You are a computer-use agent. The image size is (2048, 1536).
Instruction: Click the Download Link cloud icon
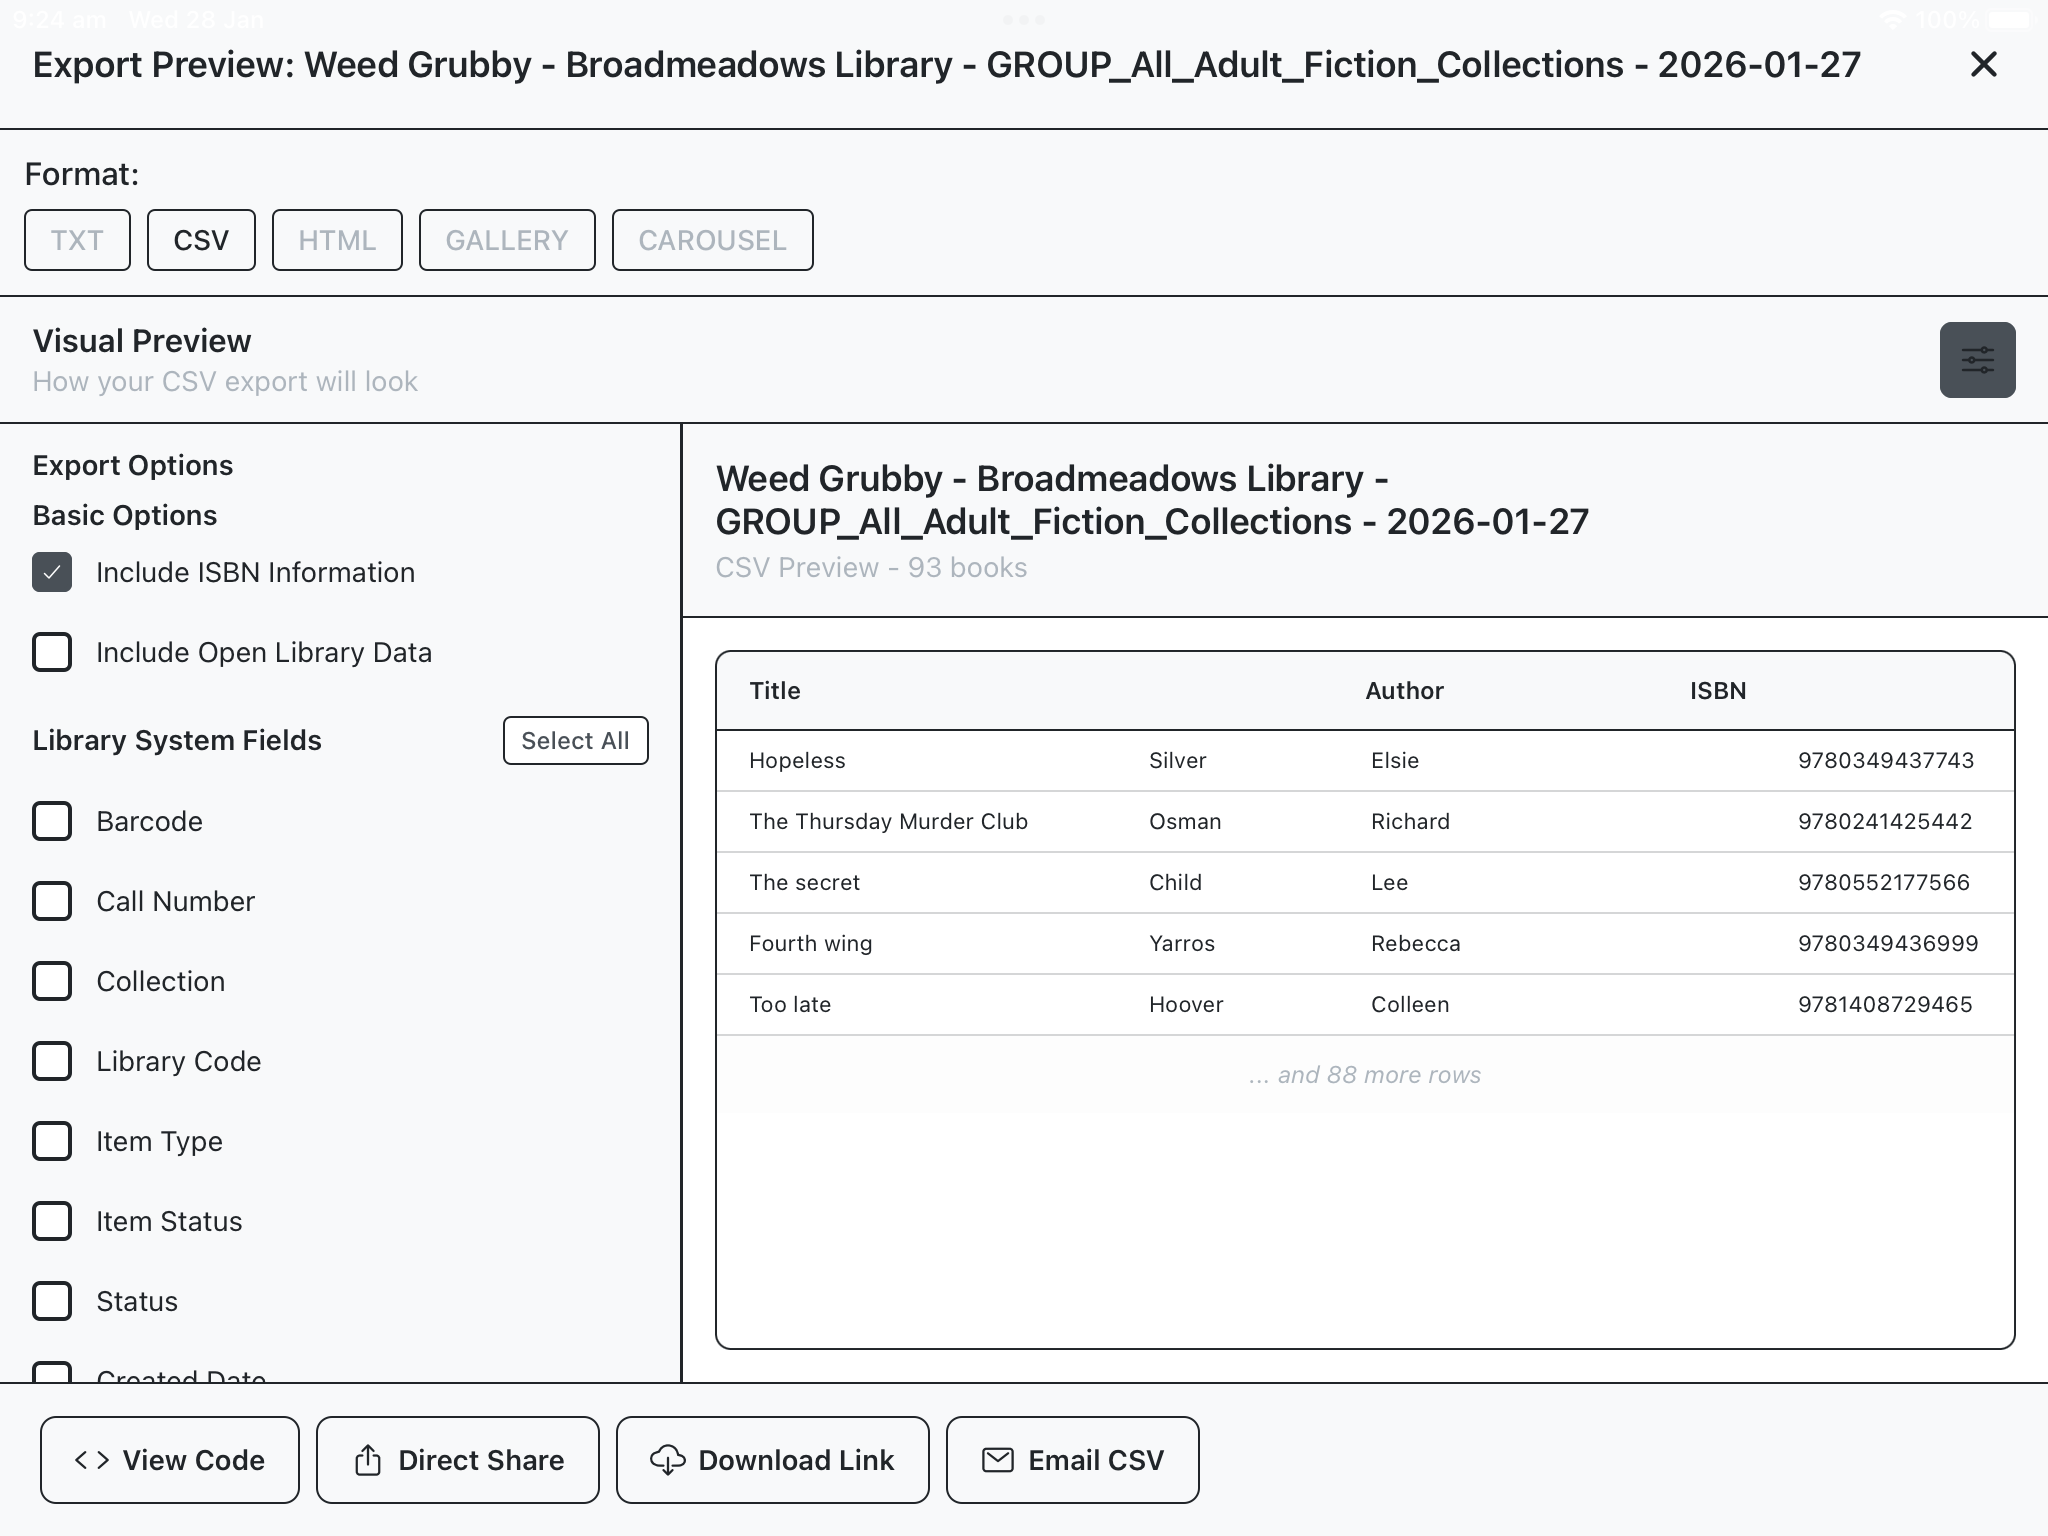pos(667,1460)
